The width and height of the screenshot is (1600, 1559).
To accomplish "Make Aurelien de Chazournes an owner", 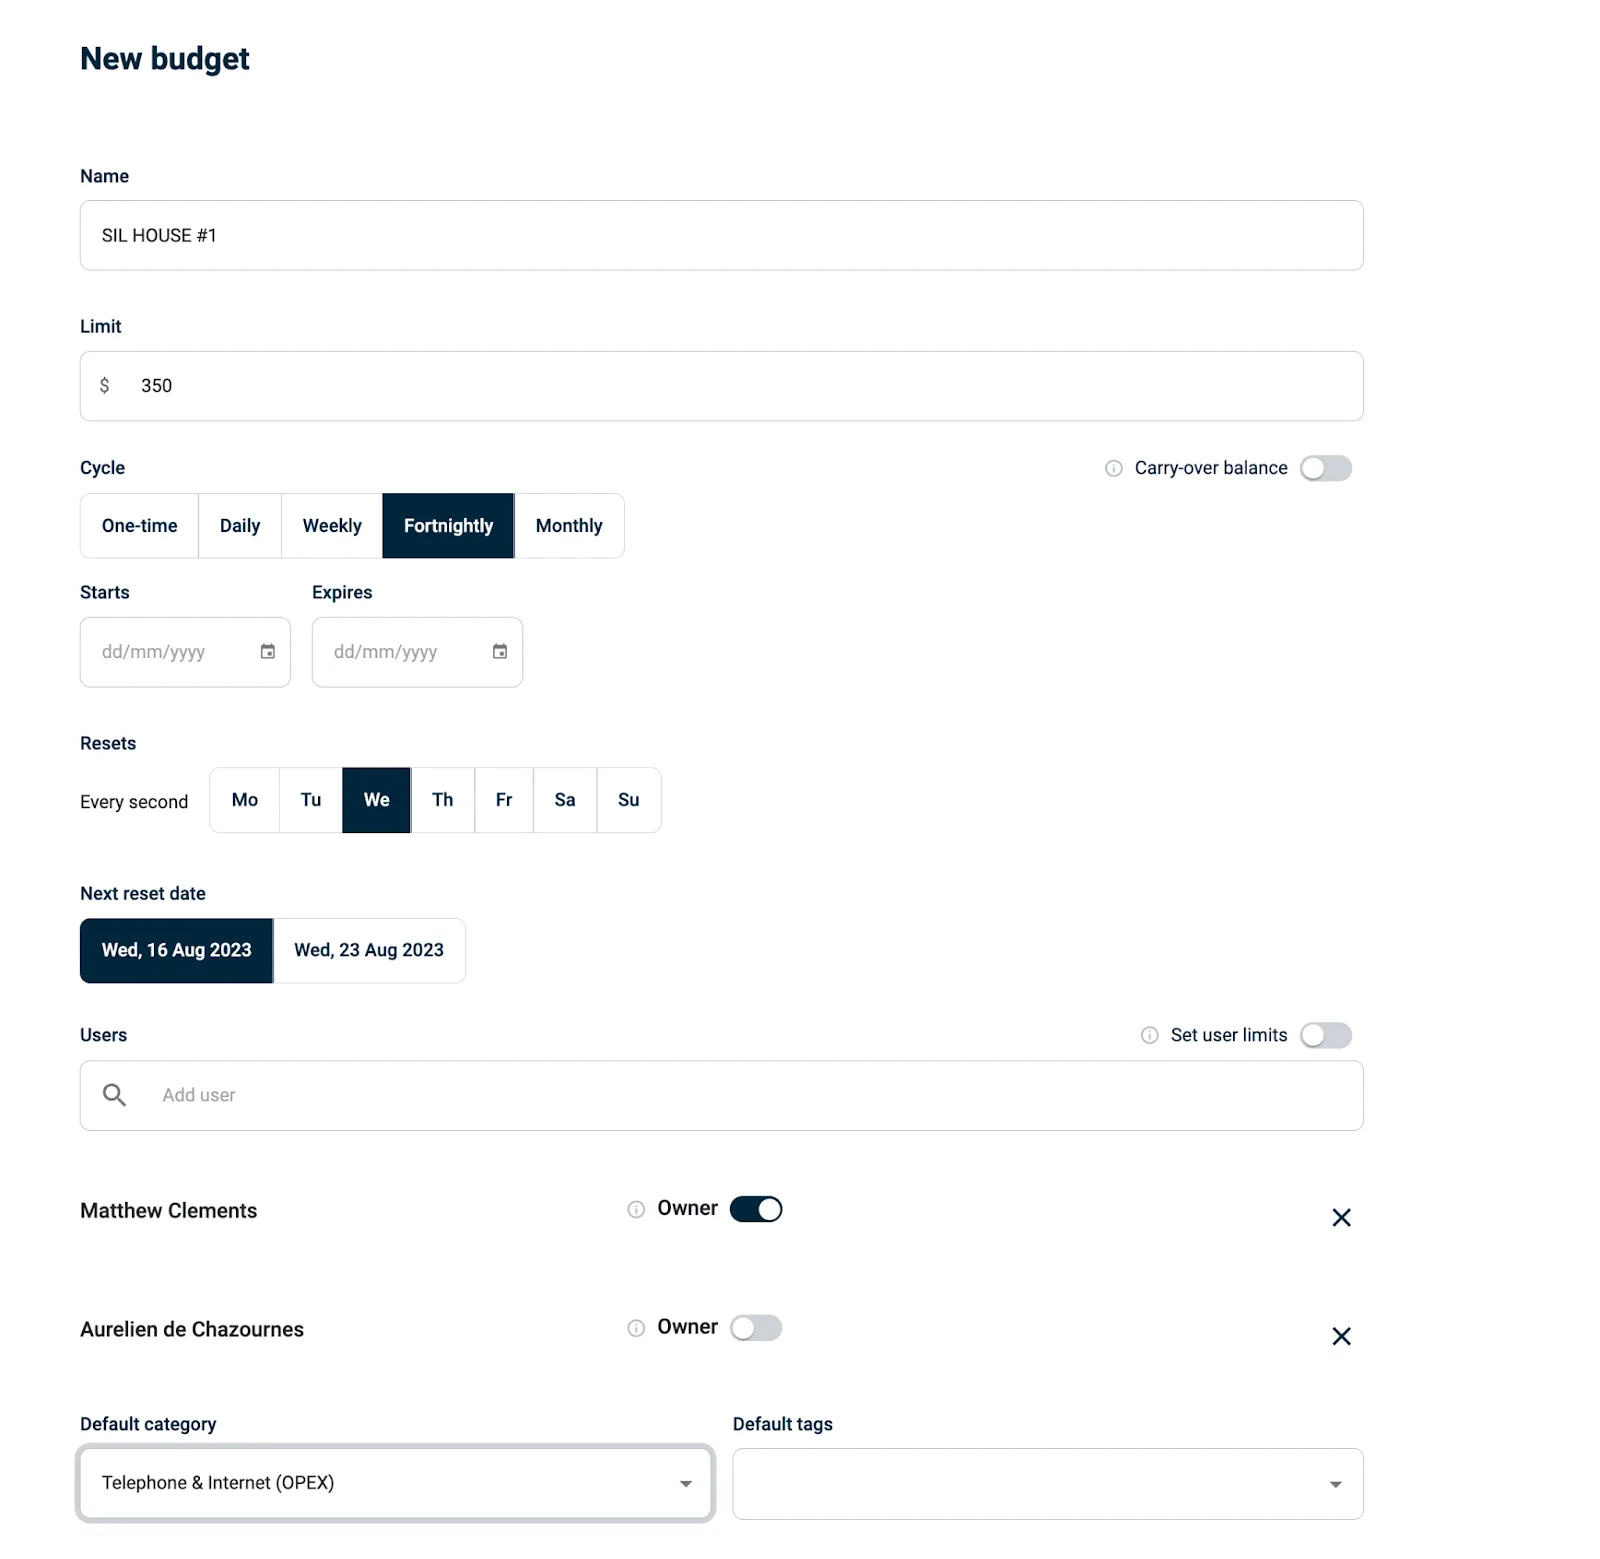I will pos(756,1328).
